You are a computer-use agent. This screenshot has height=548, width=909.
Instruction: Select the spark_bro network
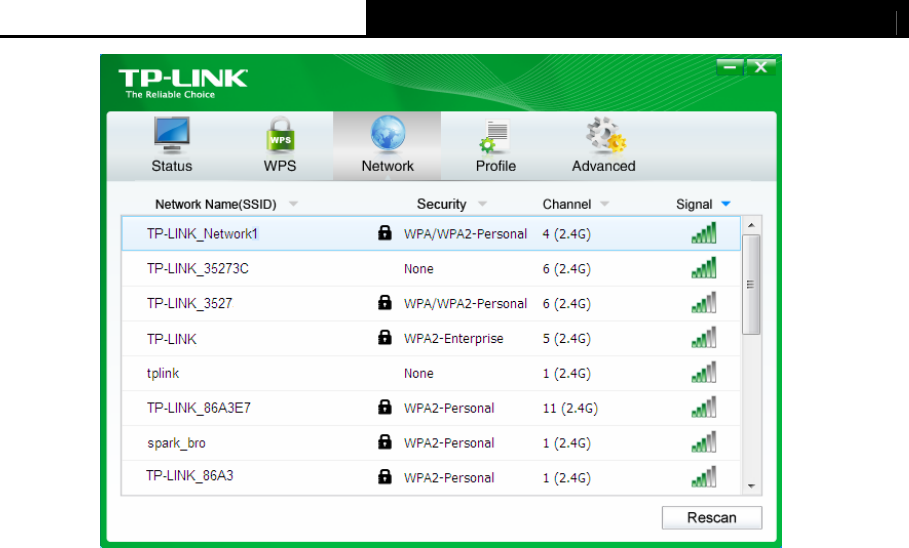(431, 442)
